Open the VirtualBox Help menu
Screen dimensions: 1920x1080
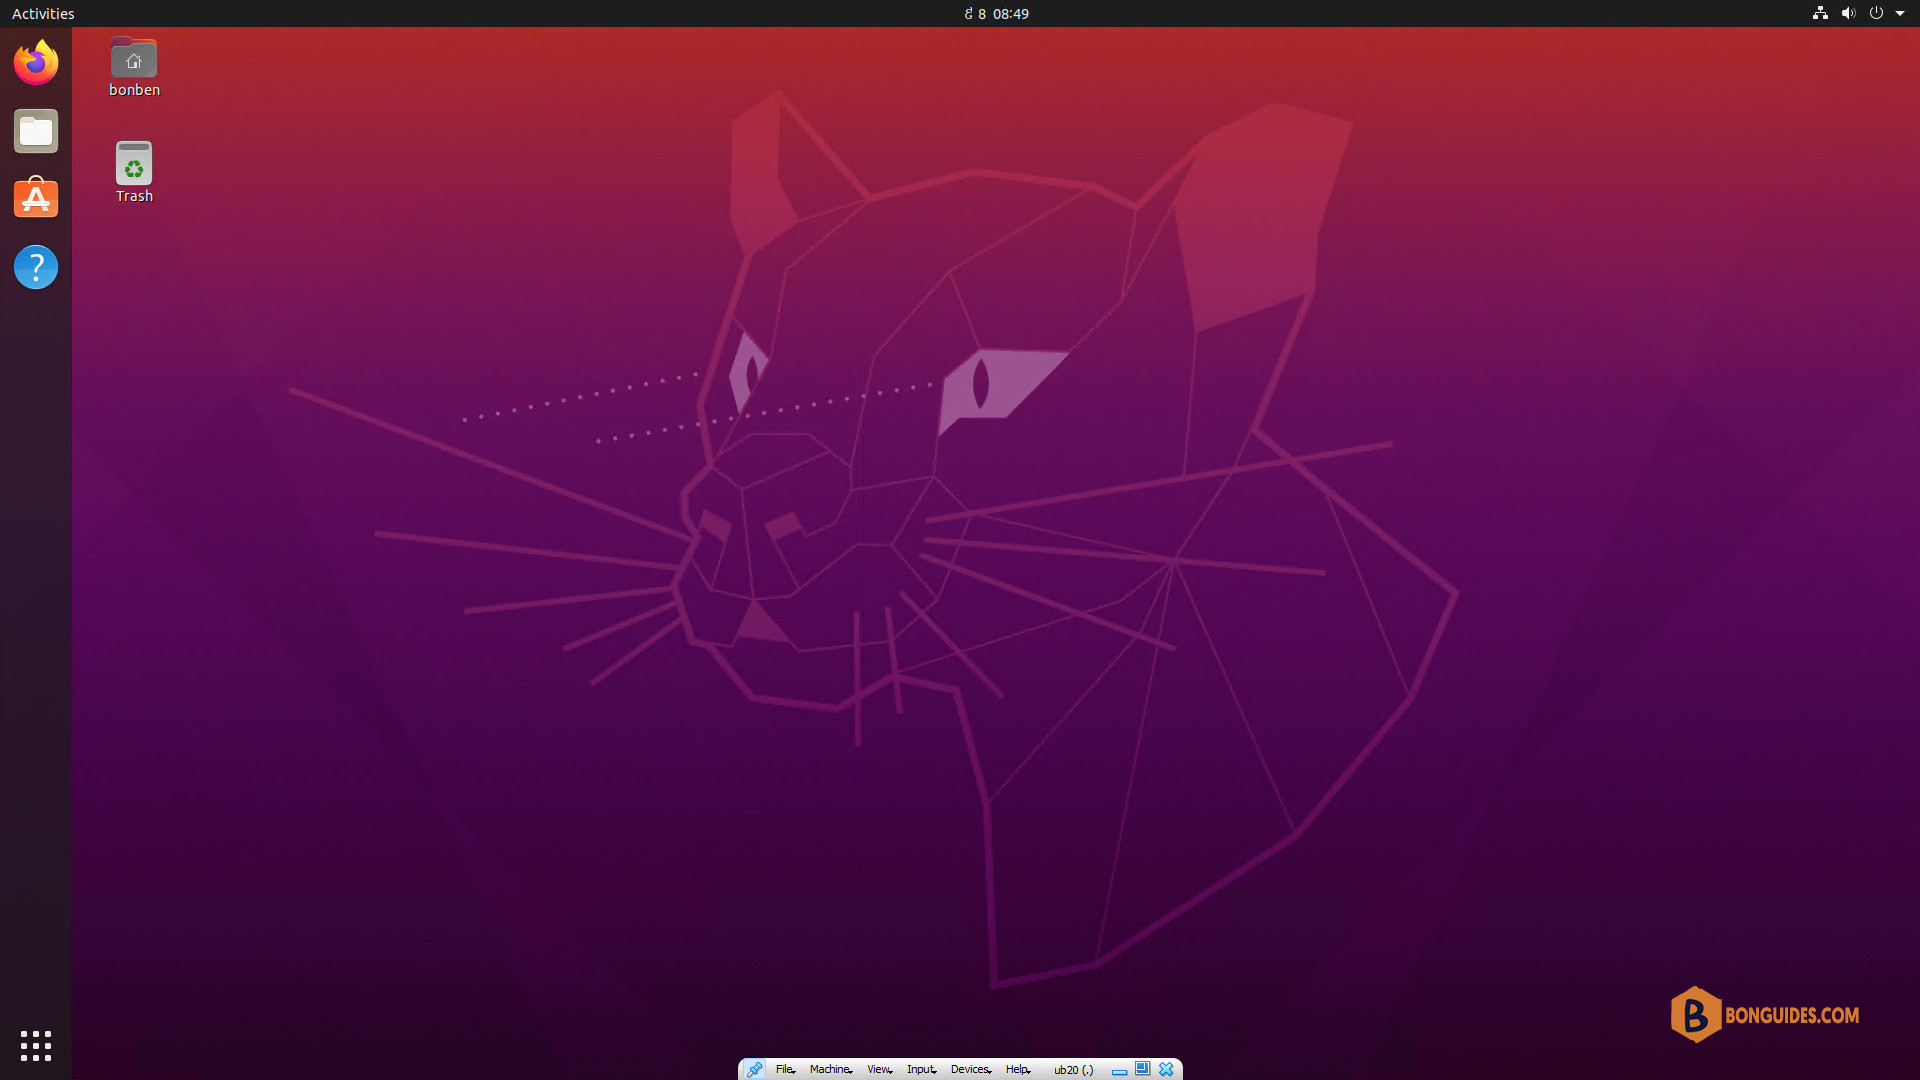pos(1018,1069)
